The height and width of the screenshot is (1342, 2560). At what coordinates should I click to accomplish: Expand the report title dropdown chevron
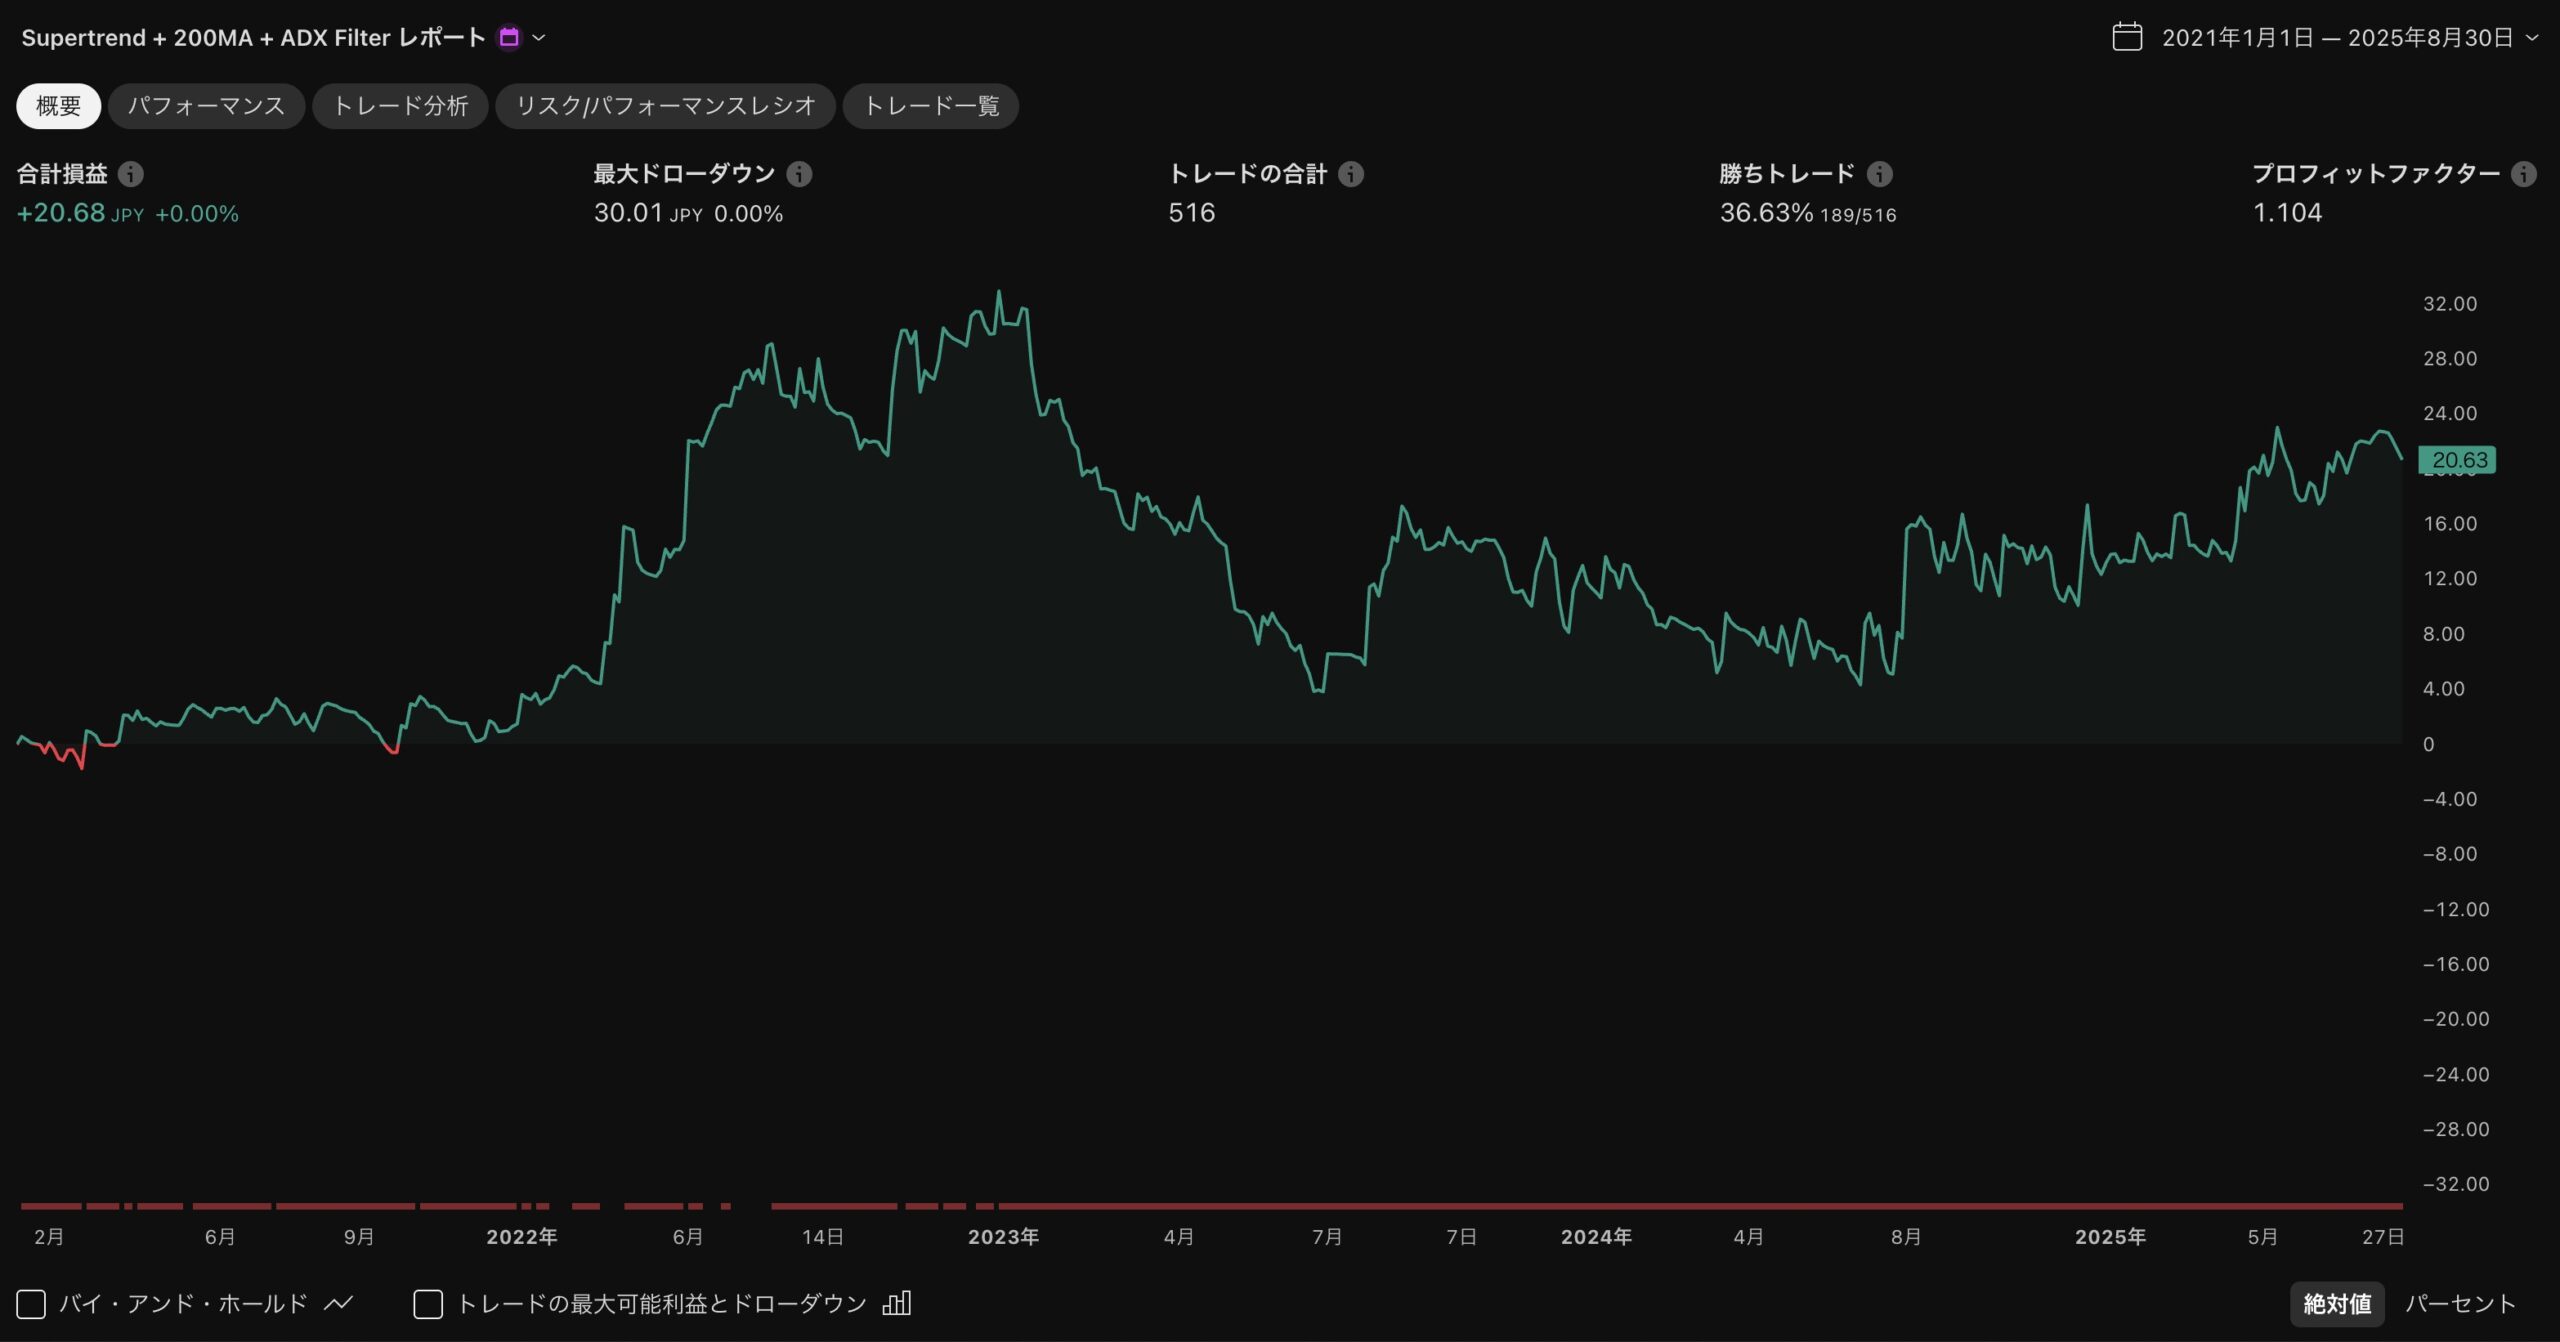point(539,38)
